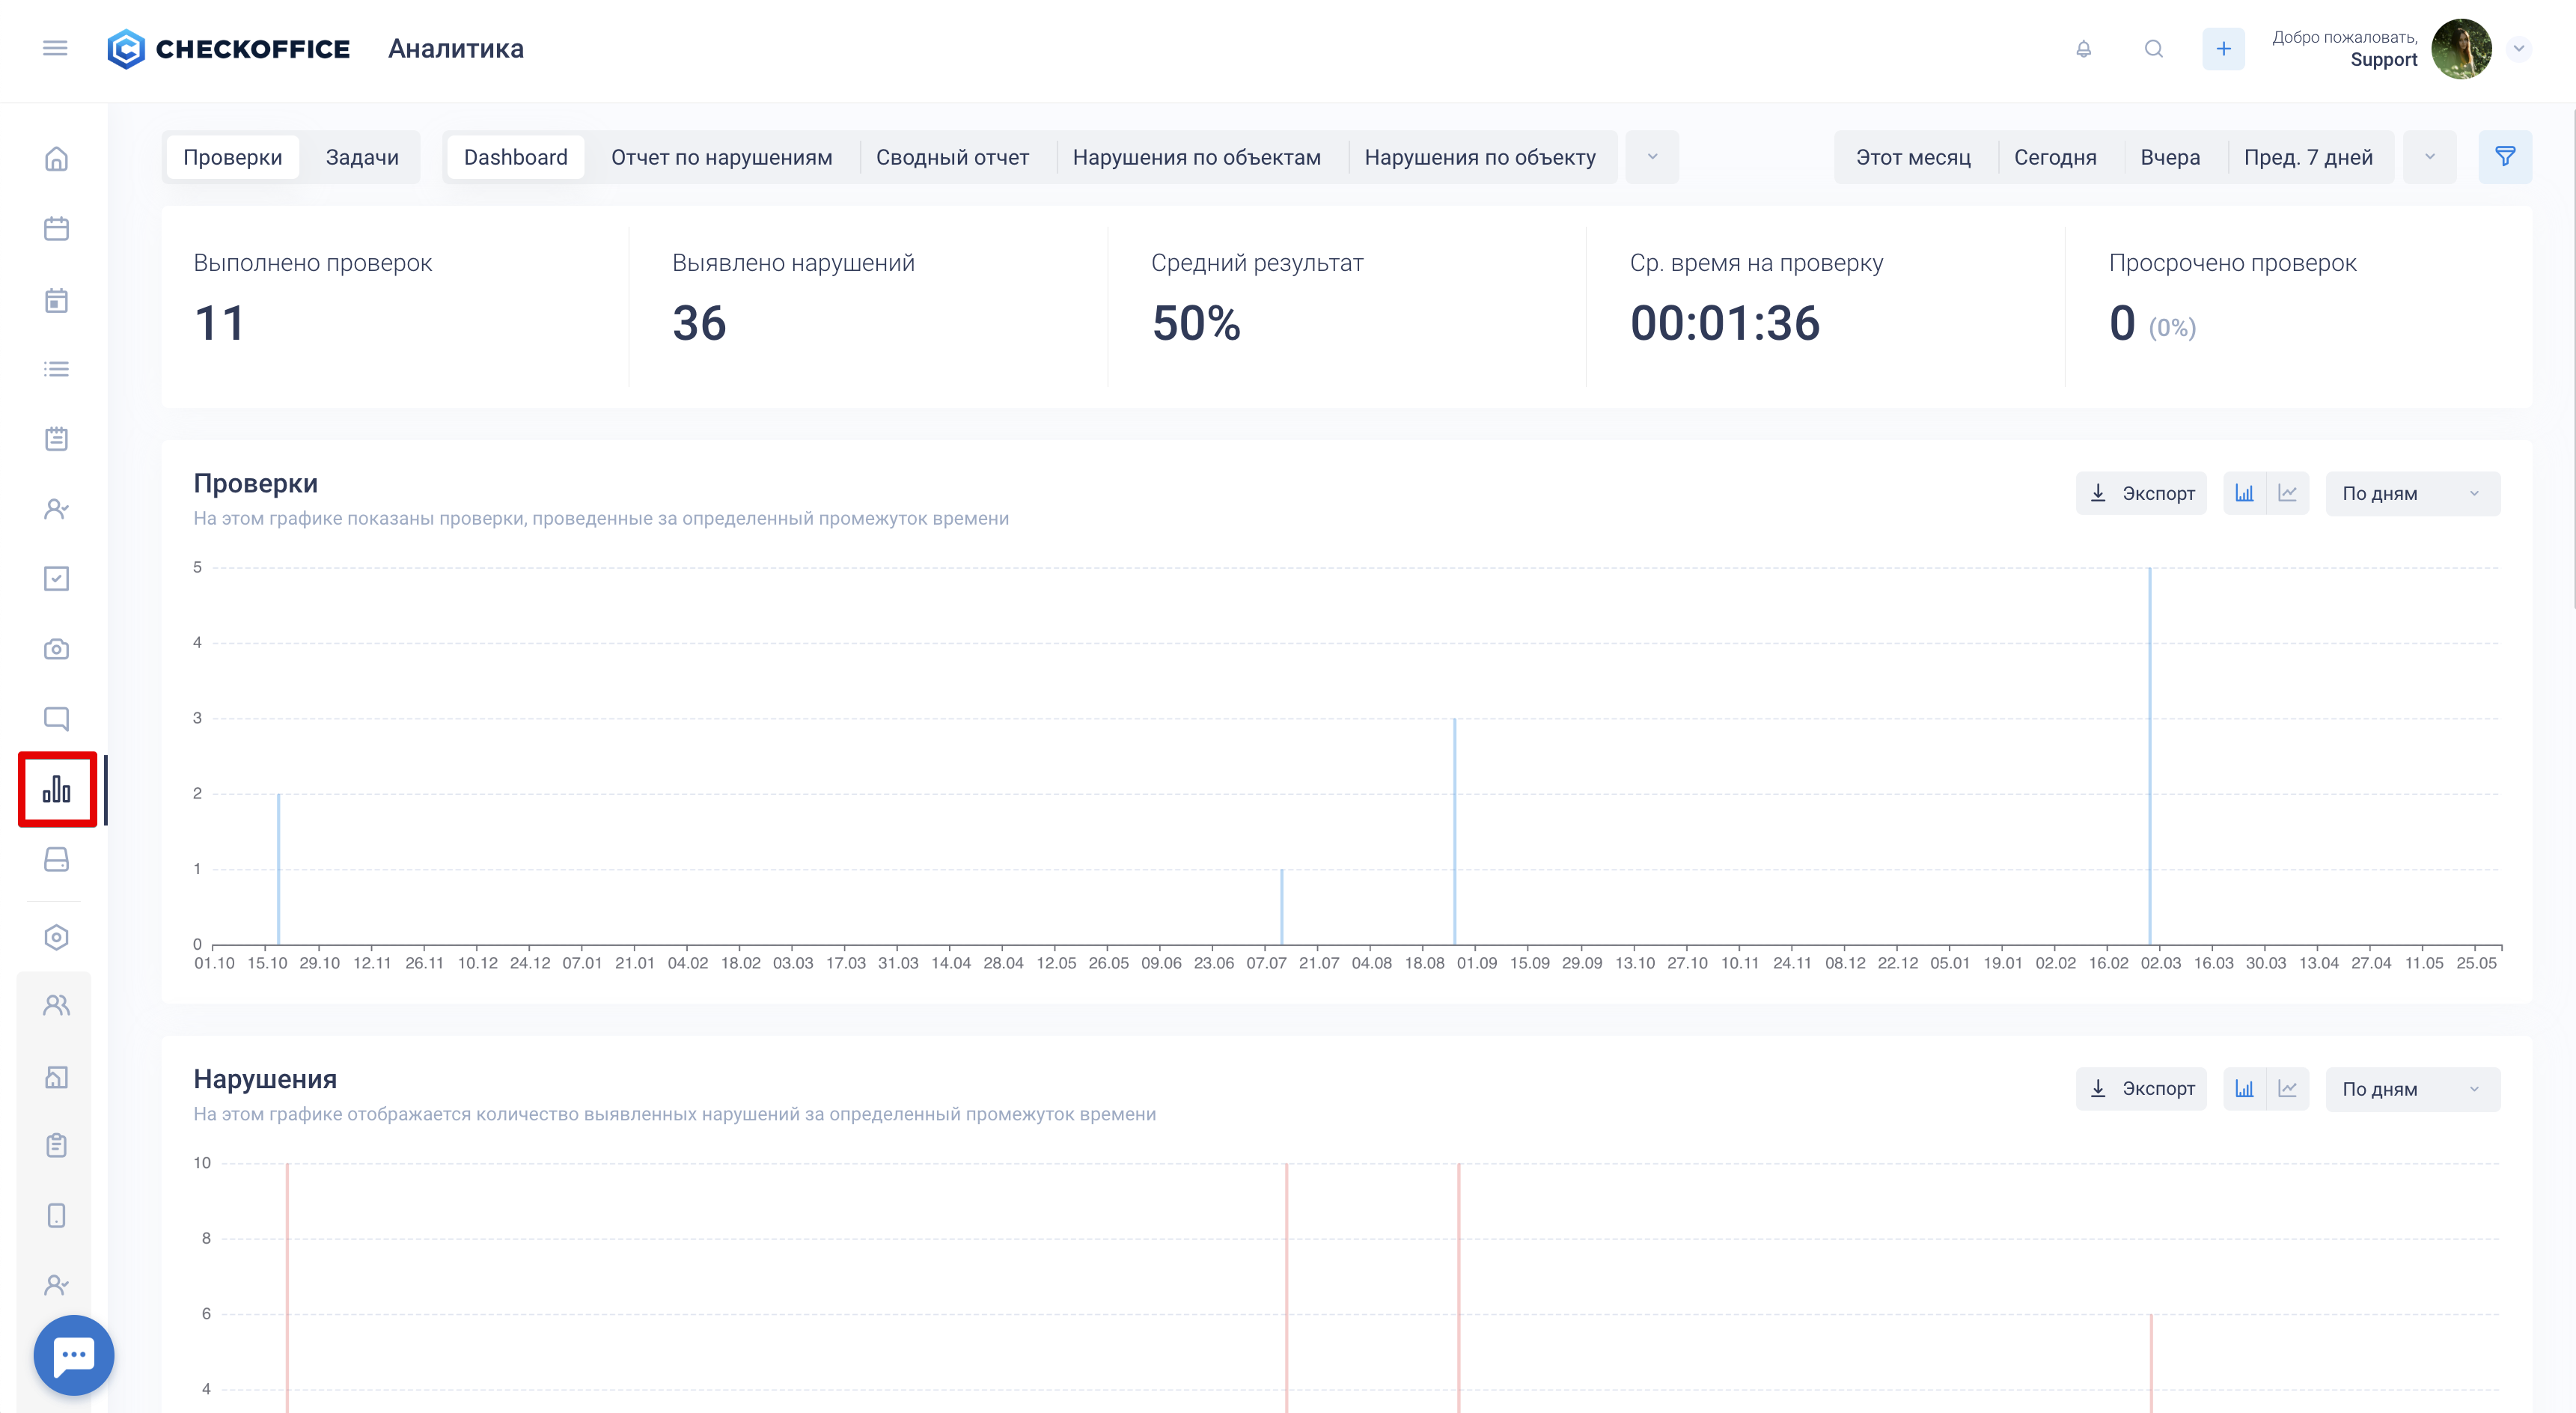Click Экспорт button in Нарушения section
Viewport: 2576px width, 1413px height.
[x=2141, y=1089]
